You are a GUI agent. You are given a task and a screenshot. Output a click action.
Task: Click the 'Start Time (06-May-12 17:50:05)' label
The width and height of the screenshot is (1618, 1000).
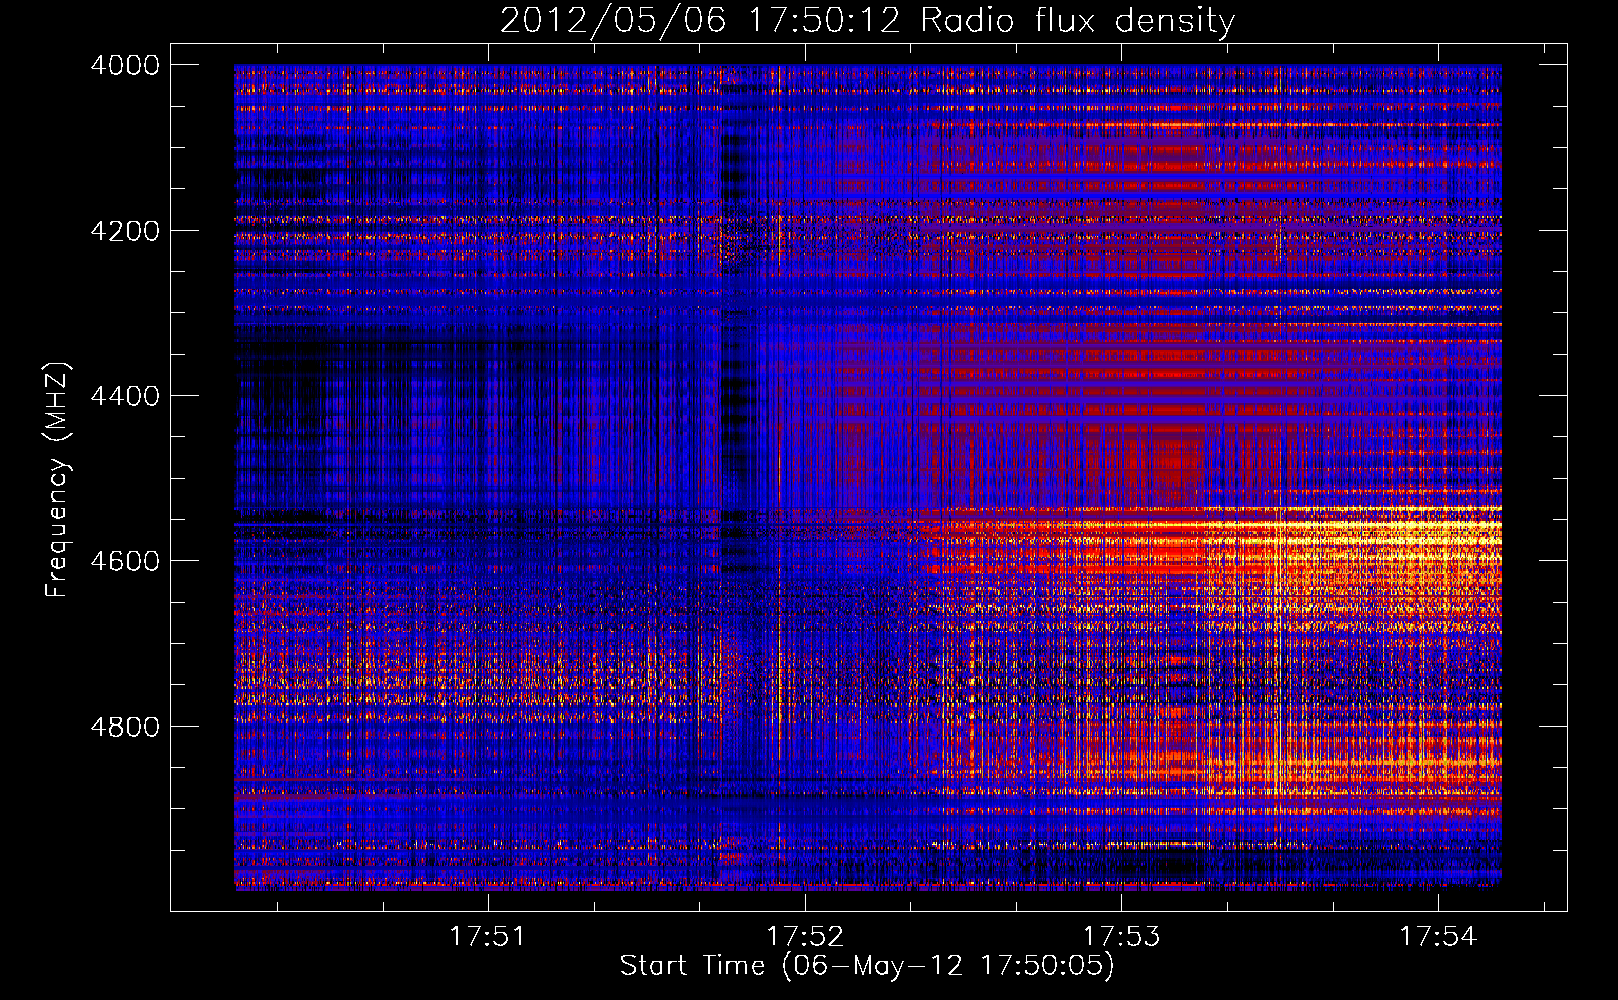pos(867,966)
